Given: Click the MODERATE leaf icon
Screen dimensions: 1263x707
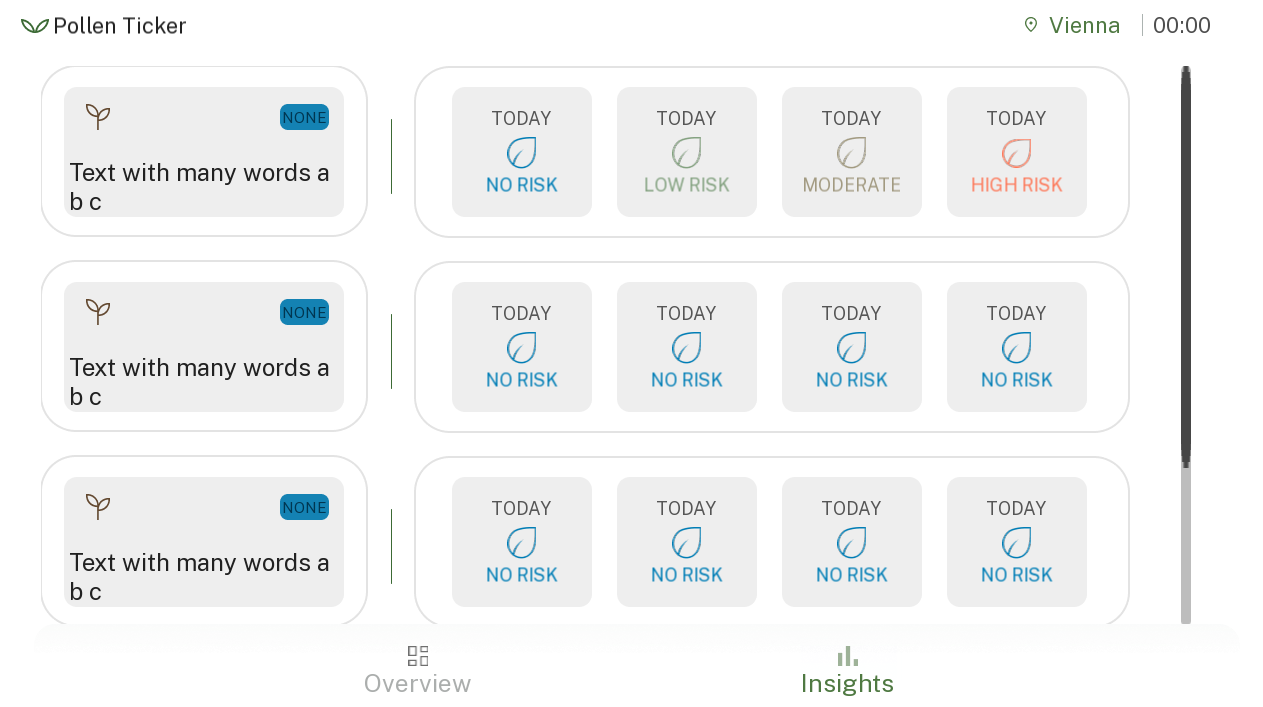Looking at the screenshot, I should click(851, 153).
